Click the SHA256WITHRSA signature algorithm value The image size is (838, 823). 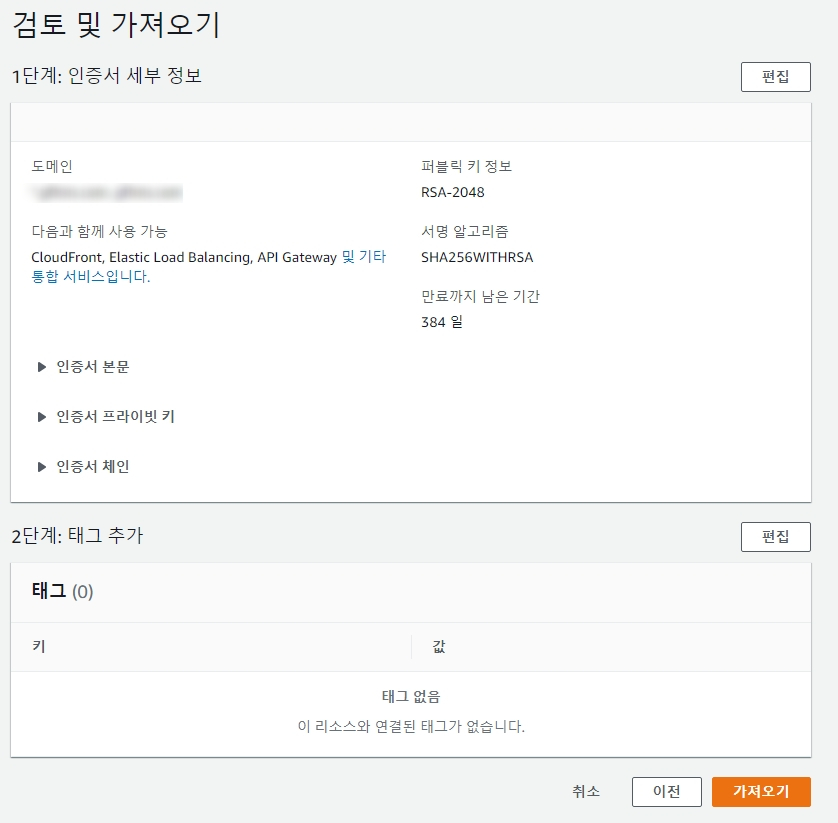[477, 257]
